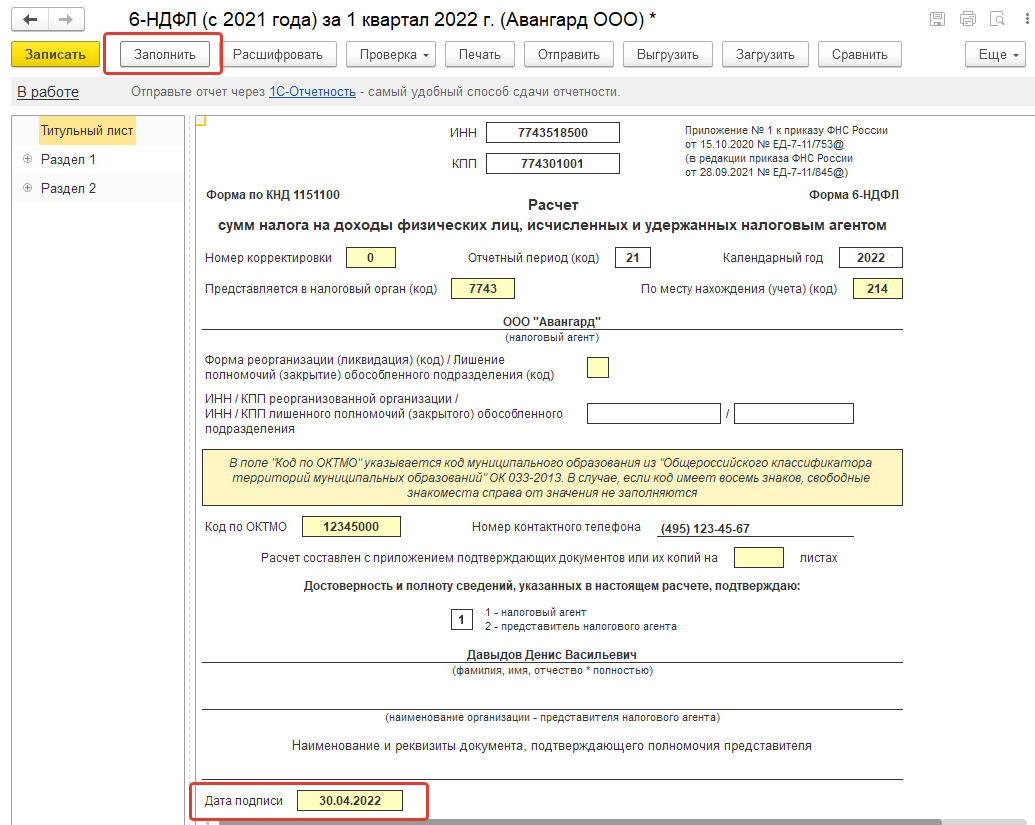Open the Еще dropdown menu
The height and width of the screenshot is (825, 1035).
(995, 54)
